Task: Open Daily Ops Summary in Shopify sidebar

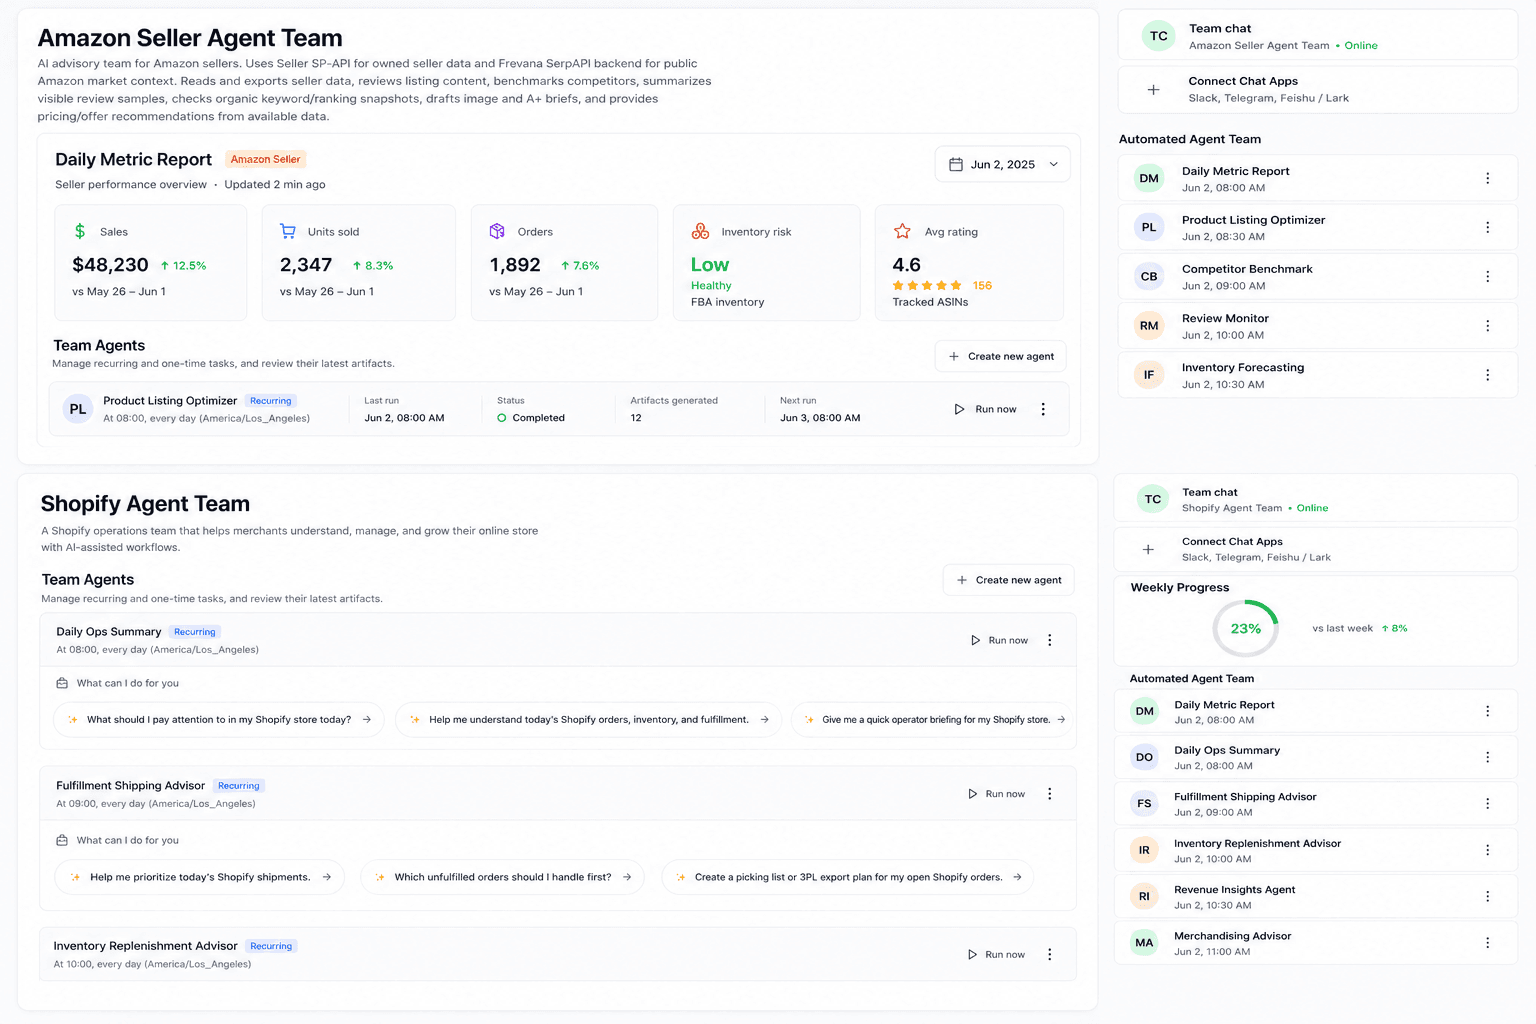Action: click(1315, 758)
